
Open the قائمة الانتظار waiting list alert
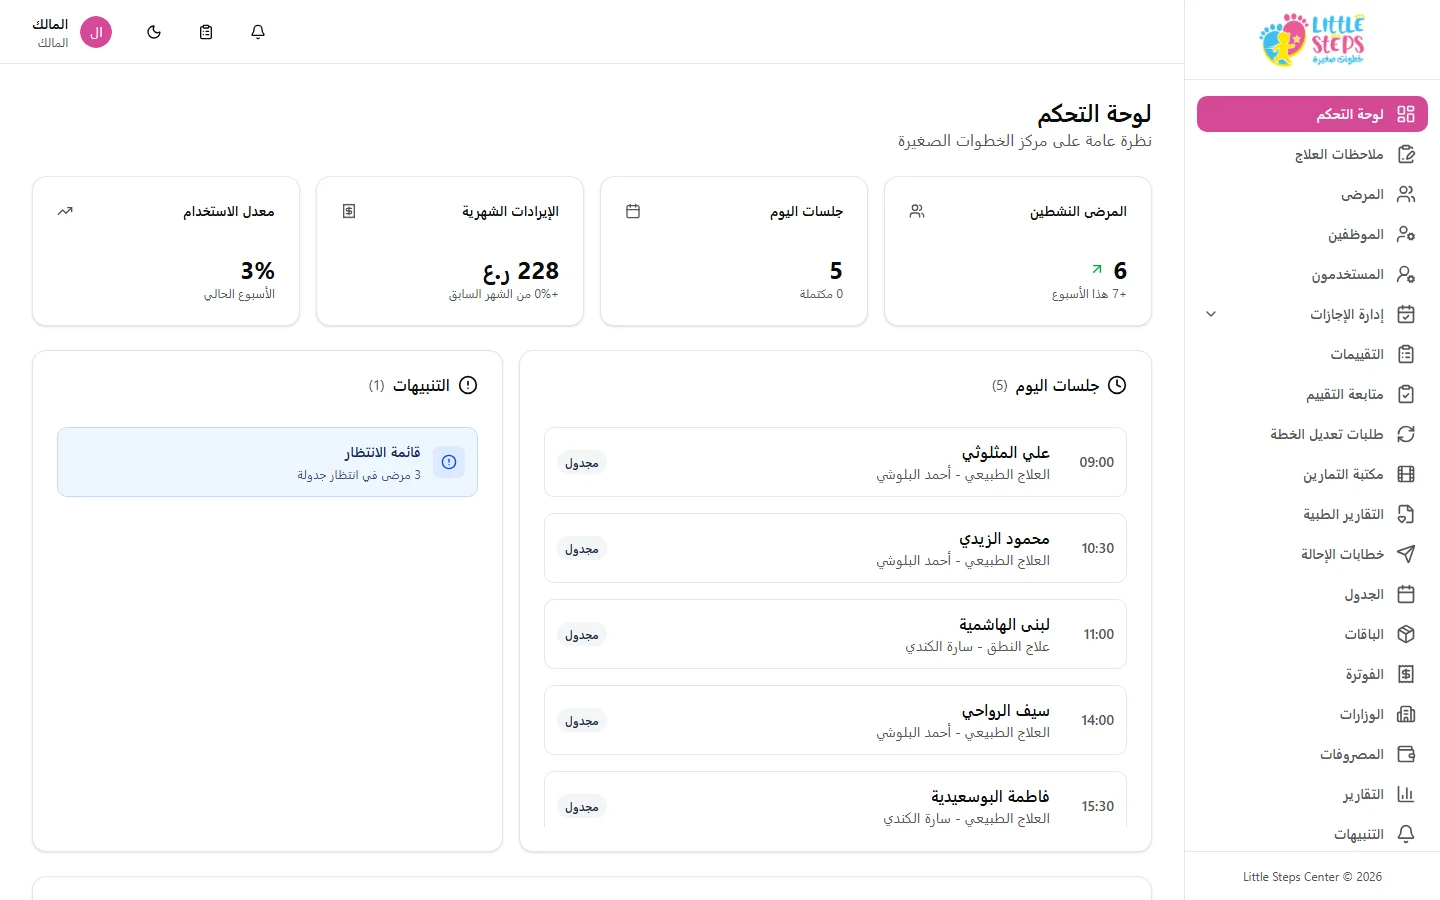267,462
